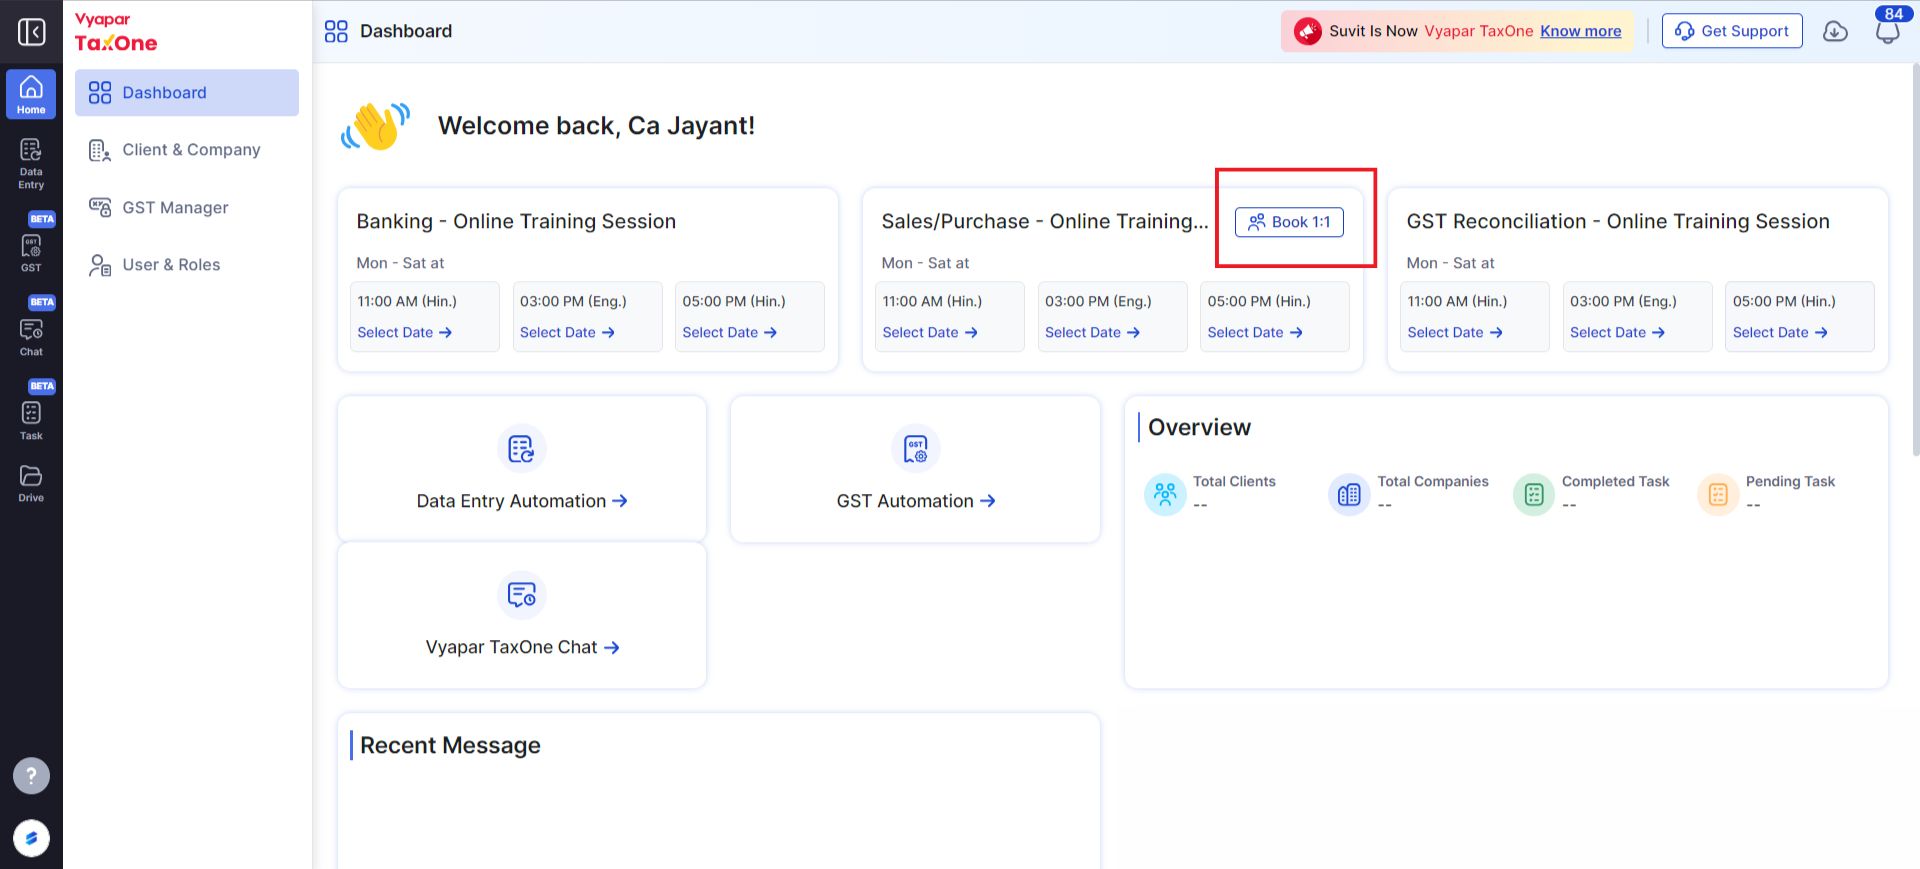Image resolution: width=1920 pixels, height=869 pixels.
Task: Select Date for Banking 05:00 PM session
Action: (x=730, y=332)
